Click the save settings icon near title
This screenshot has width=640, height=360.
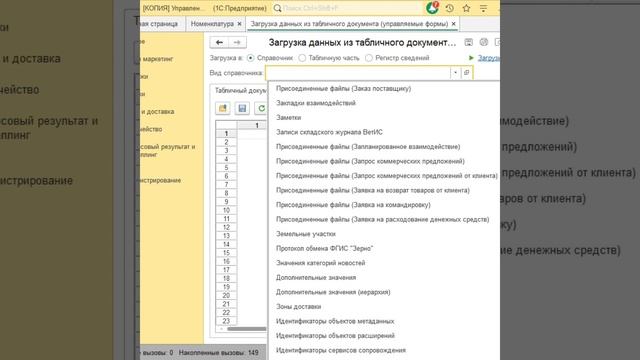coord(469,42)
